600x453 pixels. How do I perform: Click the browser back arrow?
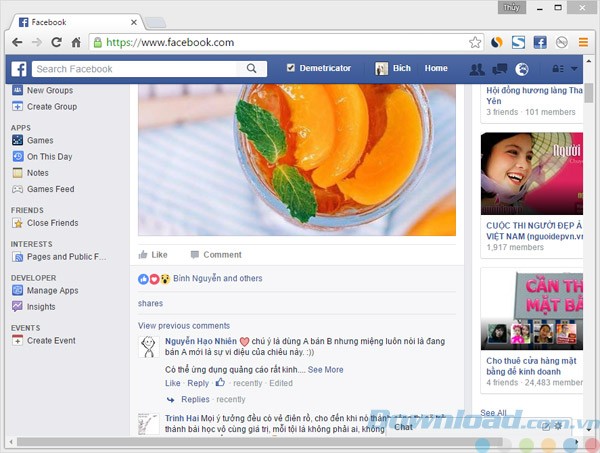[x=17, y=42]
